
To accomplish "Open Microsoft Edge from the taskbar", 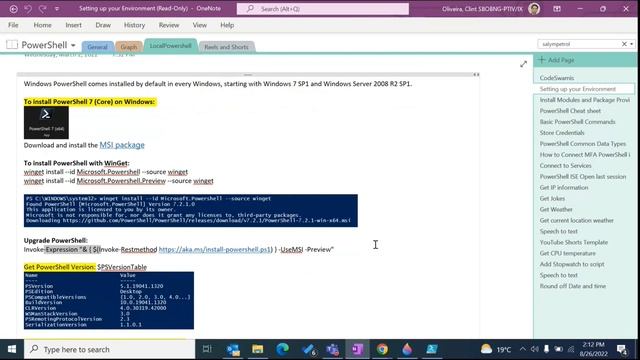I will pos(282,349).
